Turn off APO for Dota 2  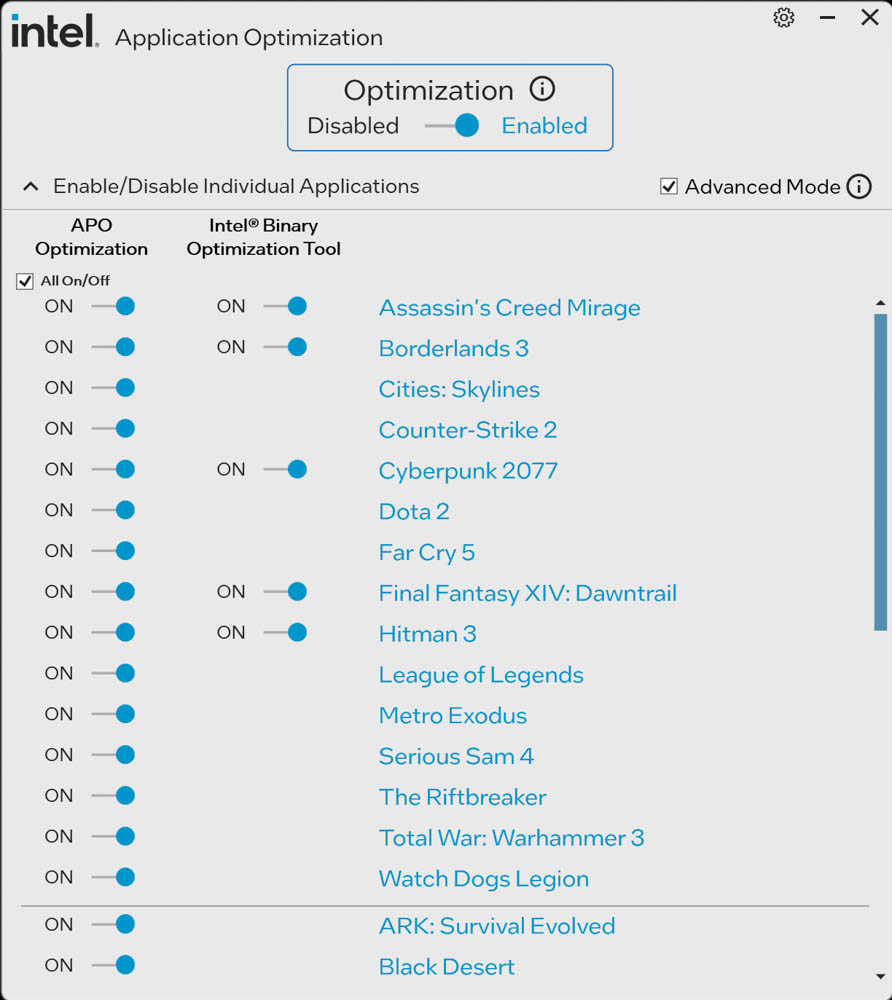(x=114, y=511)
